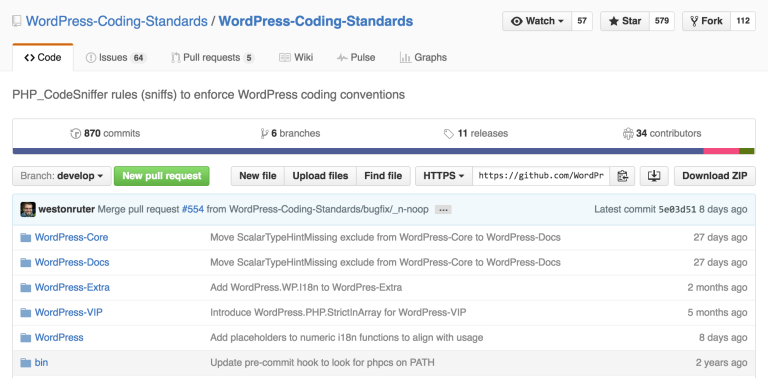Click the Download ZIP button
Image resolution: width=768 pixels, height=378 pixels.
click(x=715, y=176)
